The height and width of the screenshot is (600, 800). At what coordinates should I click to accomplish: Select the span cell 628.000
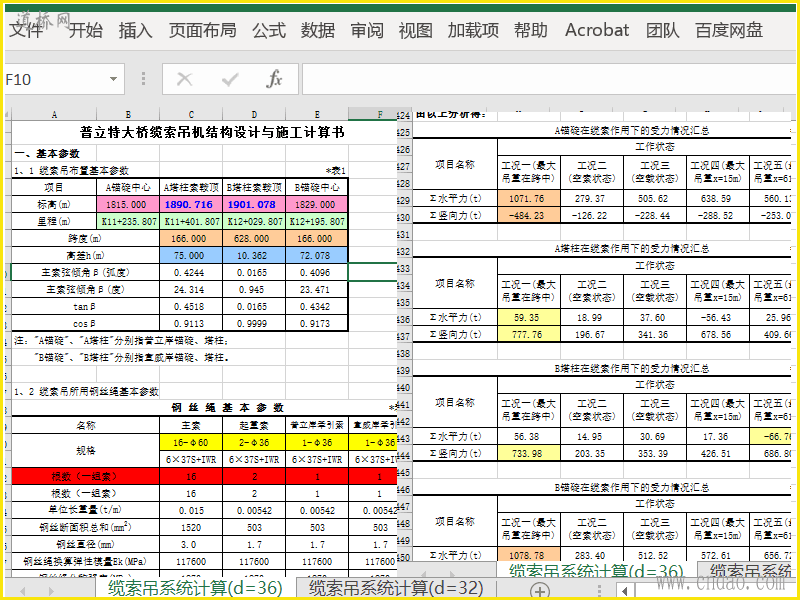[254, 238]
